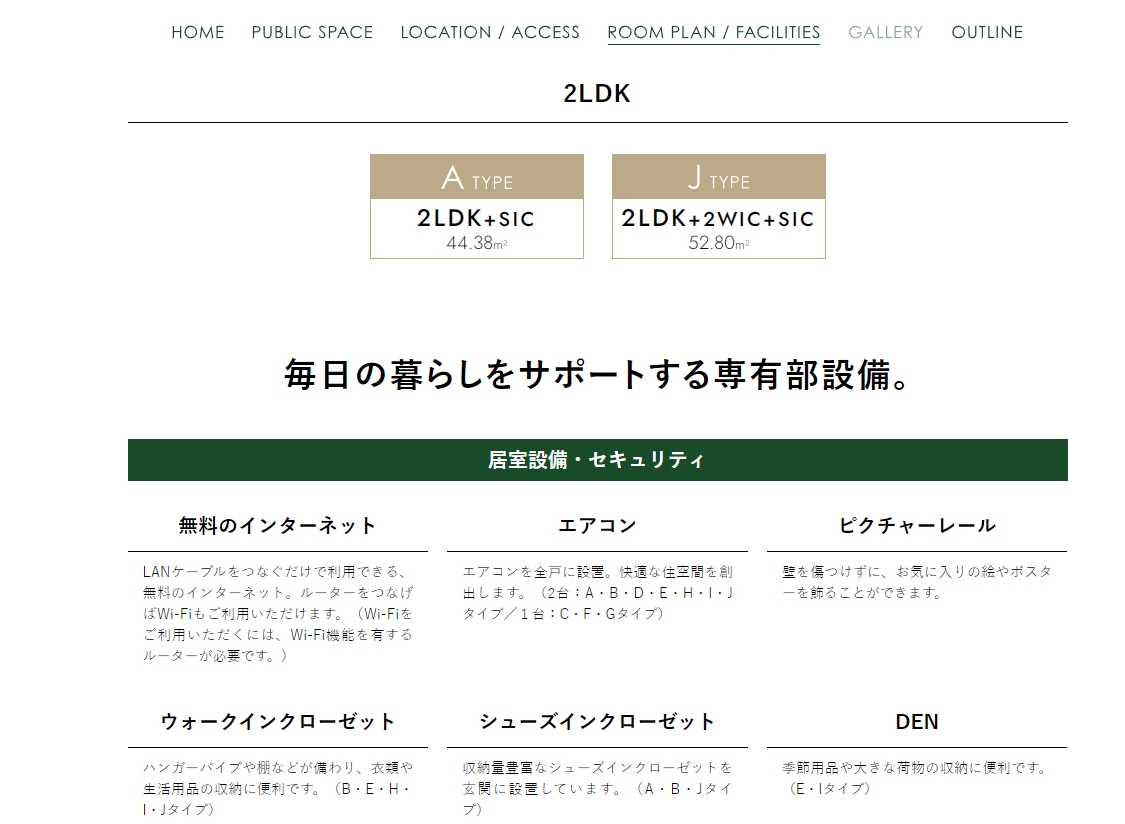Viewport: 1125px width, 824px height.
Task: Select the ROOM PLAN / FACILITIES menu item
Action: (713, 32)
